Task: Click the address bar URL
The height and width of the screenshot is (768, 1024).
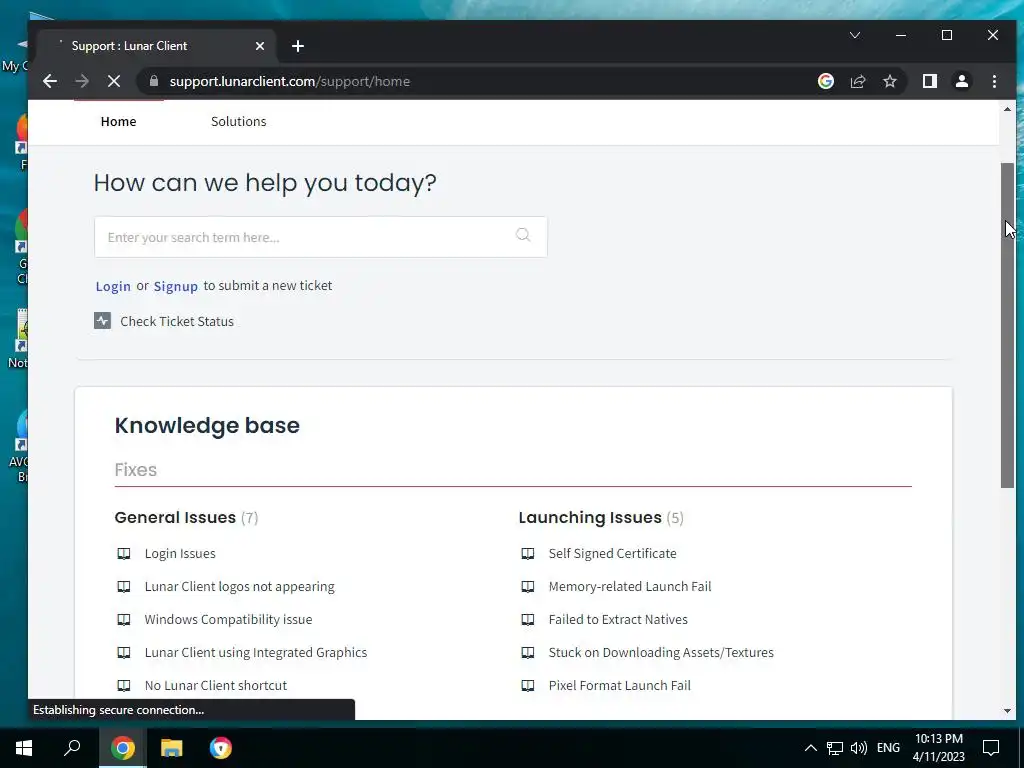Action: pyautogui.click(x=290, y=82)
